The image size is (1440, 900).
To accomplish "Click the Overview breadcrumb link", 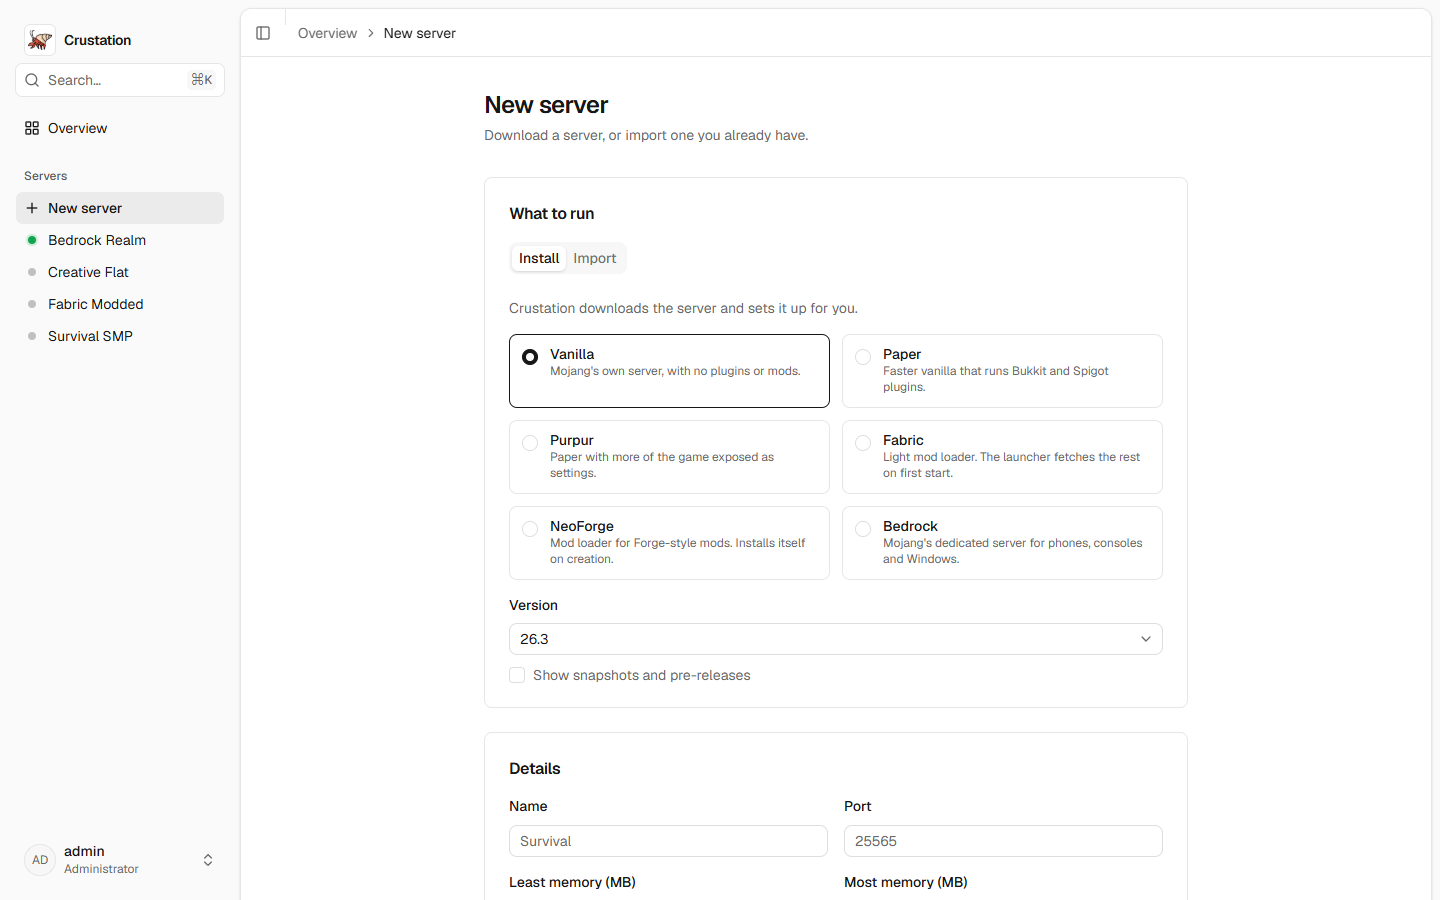I will click(327, 33).
